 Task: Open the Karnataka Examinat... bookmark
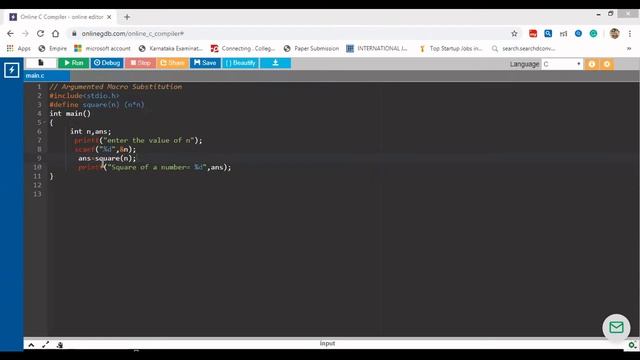click(x=170, y=48)
